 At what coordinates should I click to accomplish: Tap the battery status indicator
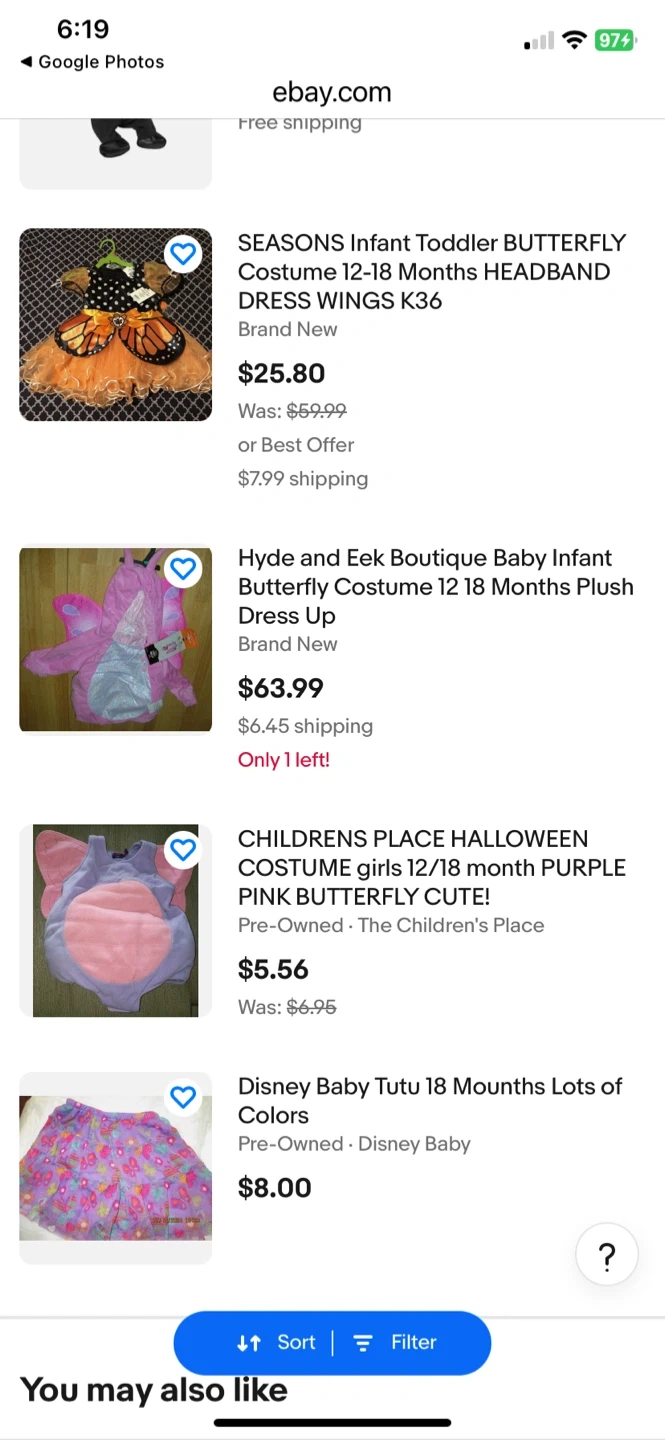(x=614, y=41)
